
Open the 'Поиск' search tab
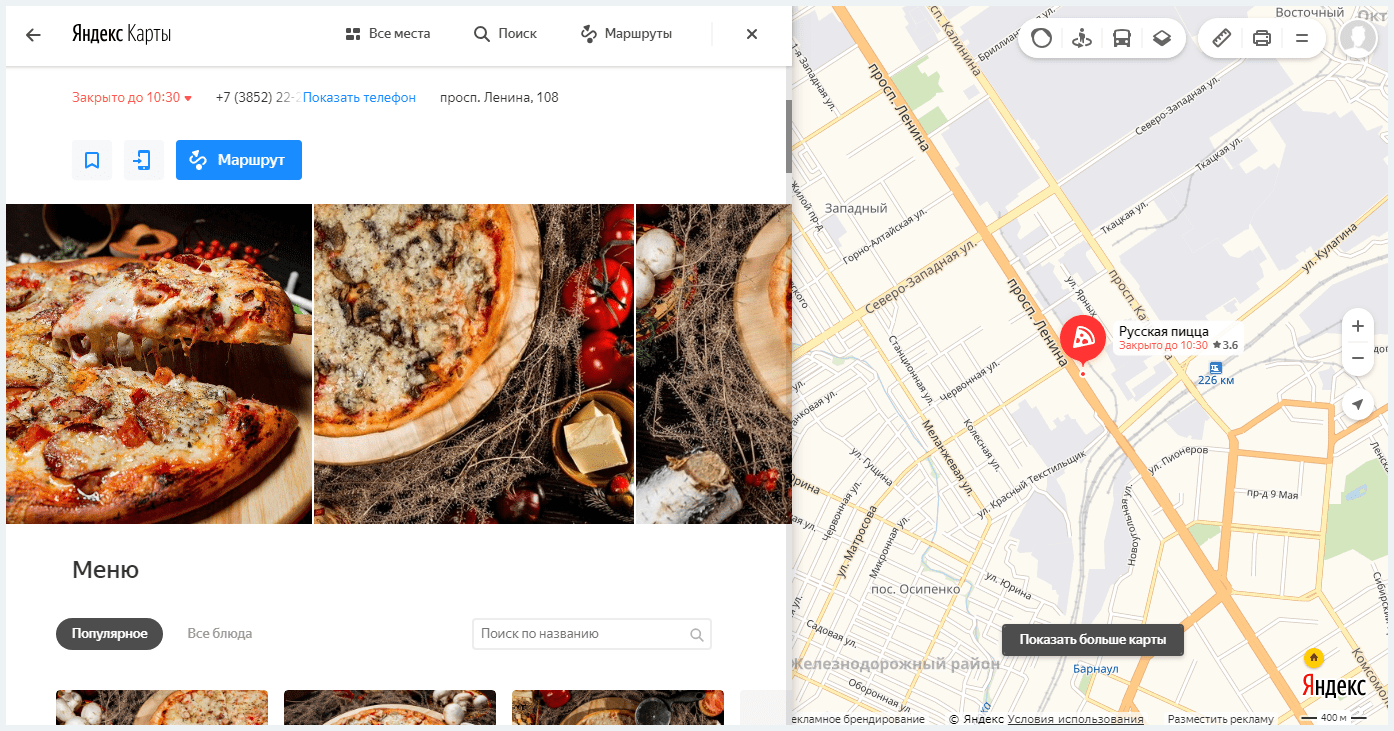505,34
